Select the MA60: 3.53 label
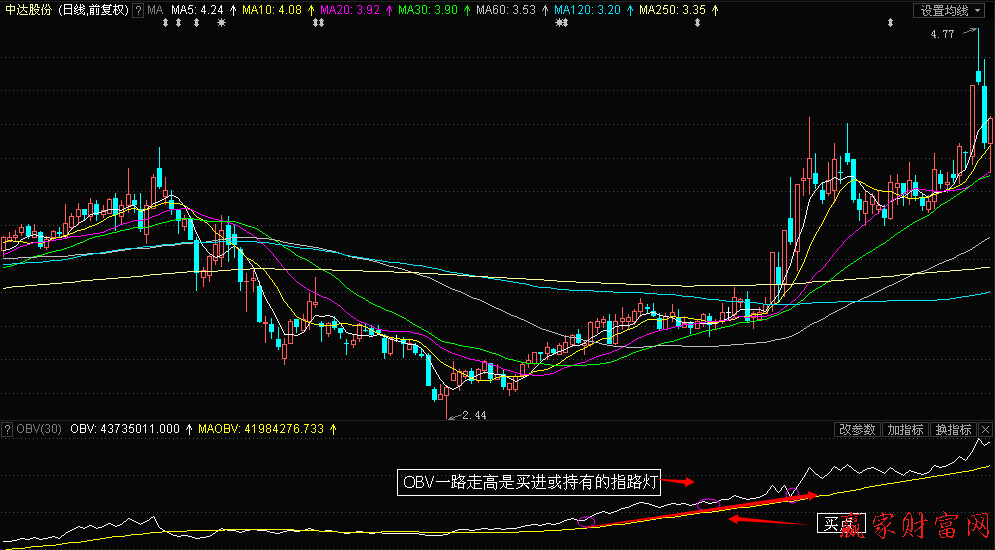 [506, 10]
